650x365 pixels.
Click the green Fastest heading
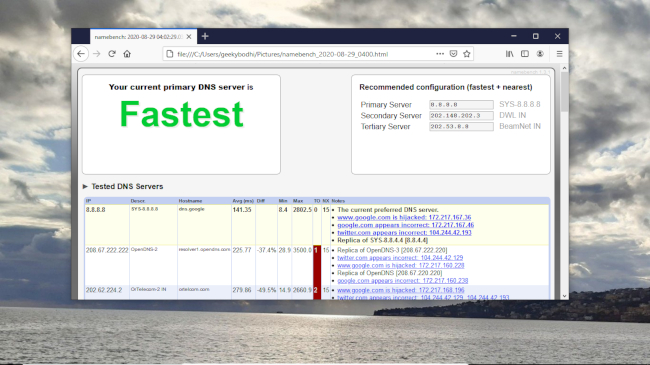[181, 114]
